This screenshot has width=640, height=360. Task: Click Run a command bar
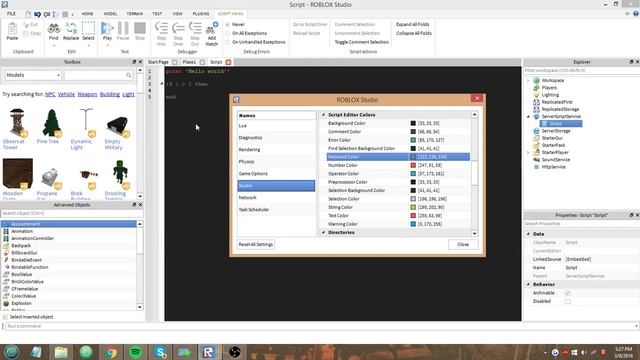320,326
